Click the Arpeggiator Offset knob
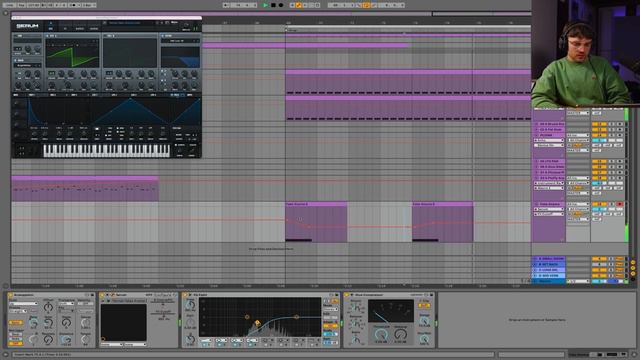 [x=48, y=307]
